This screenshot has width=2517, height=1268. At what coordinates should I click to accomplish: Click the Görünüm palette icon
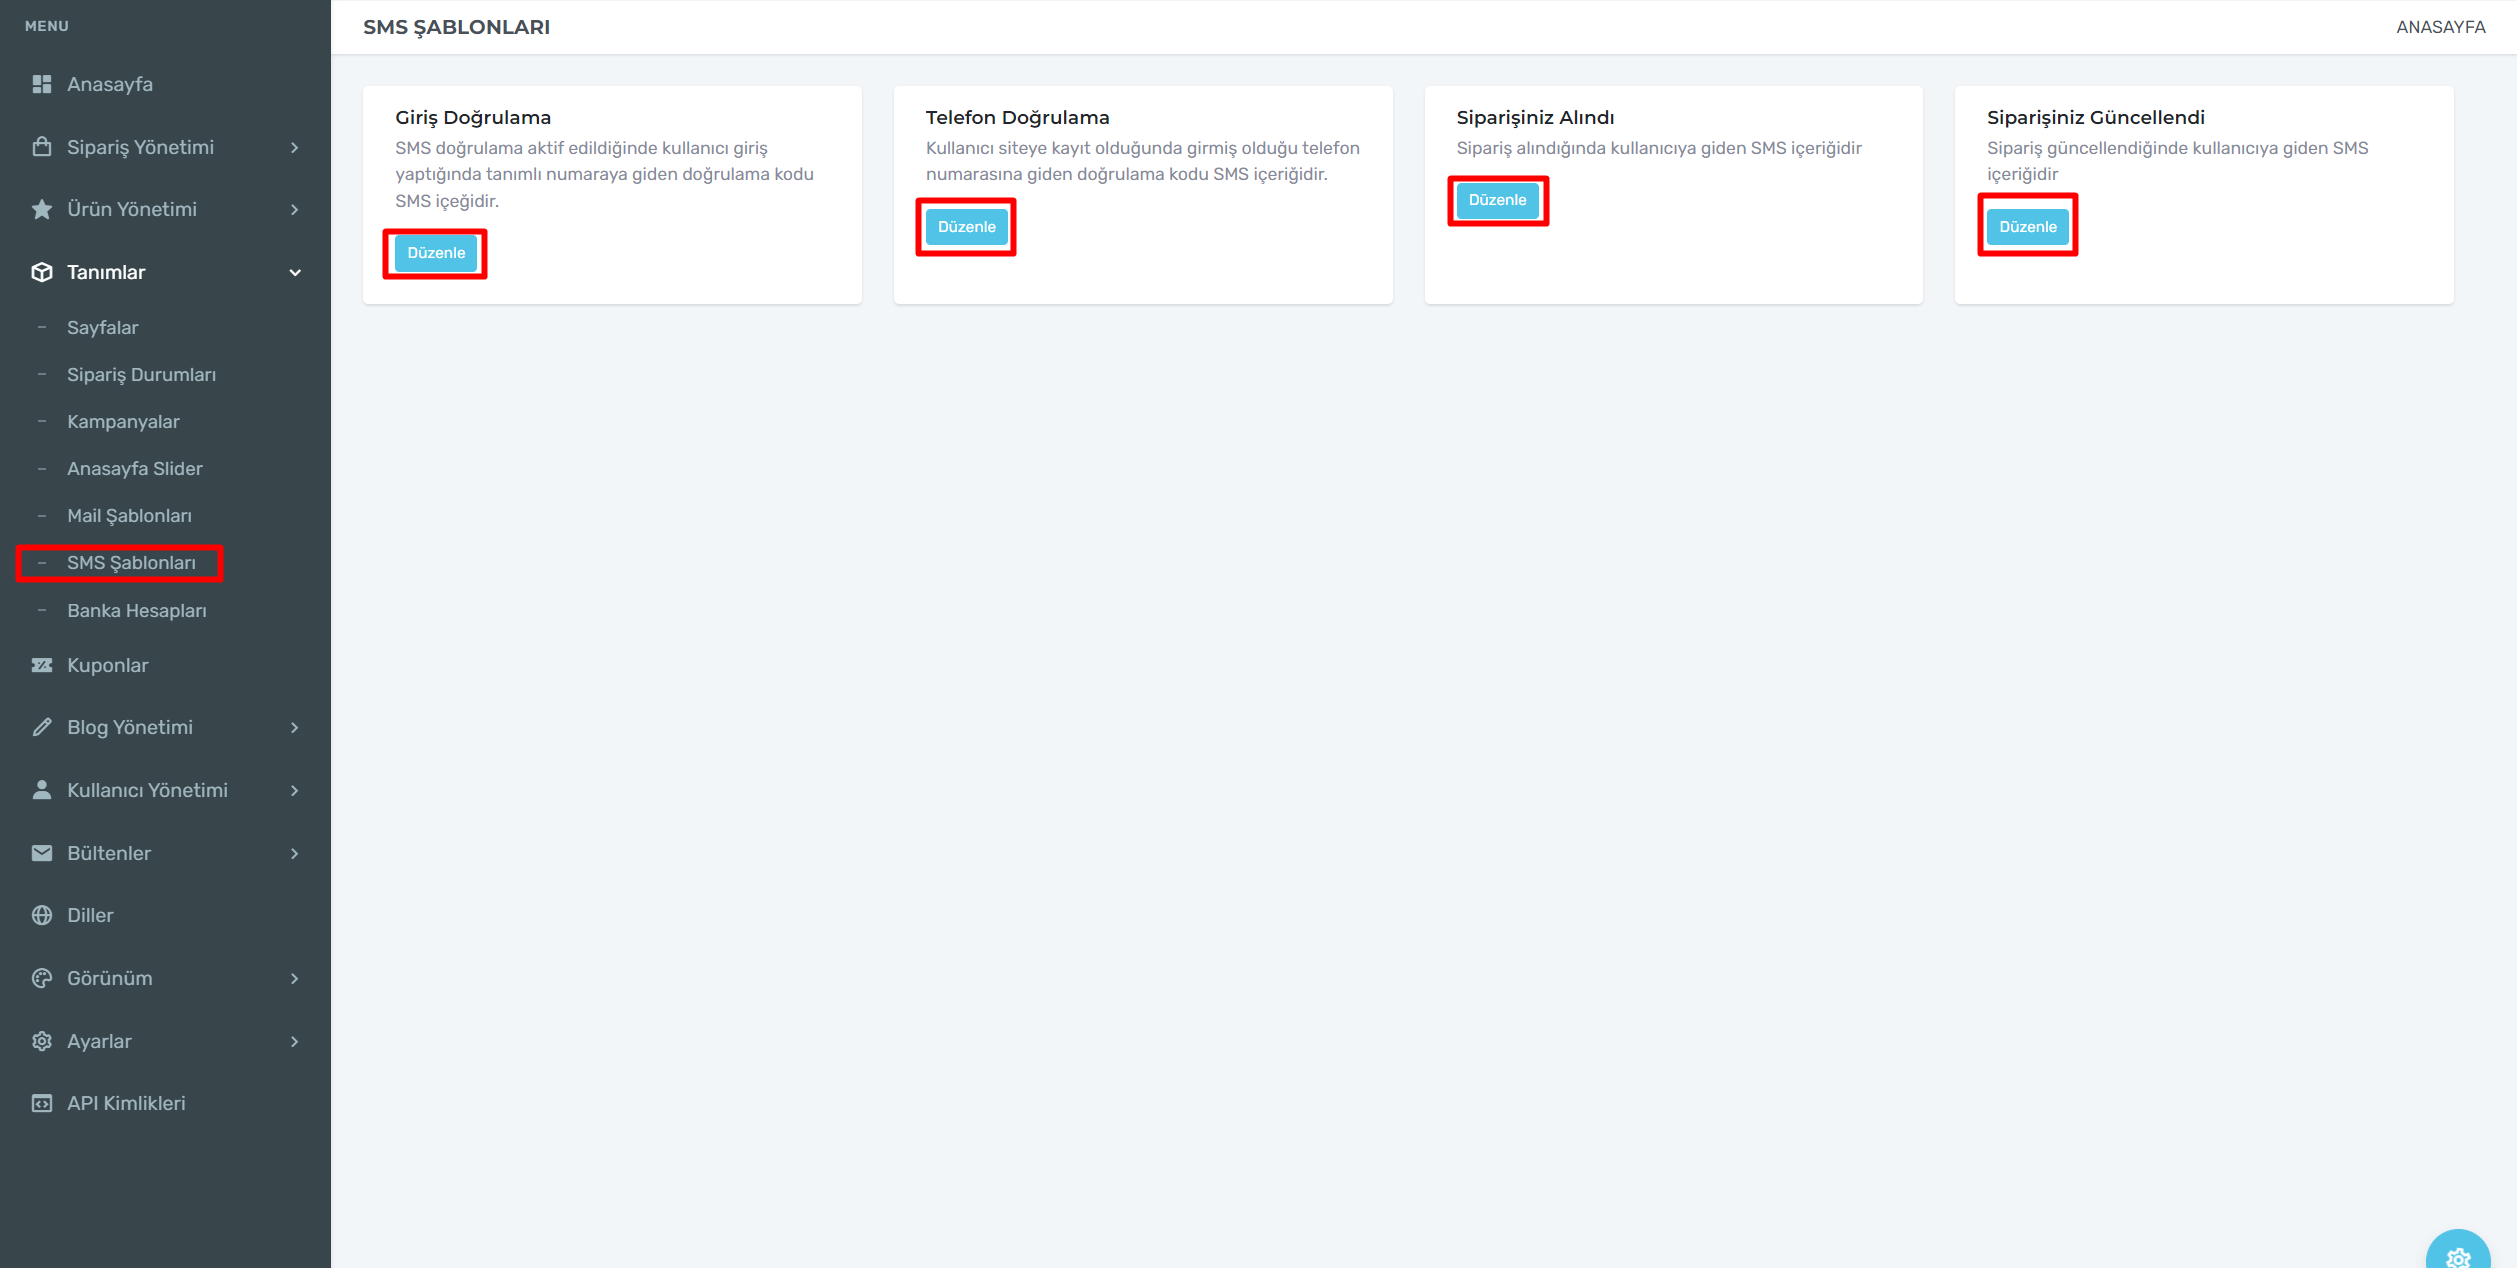coord(42,978)
